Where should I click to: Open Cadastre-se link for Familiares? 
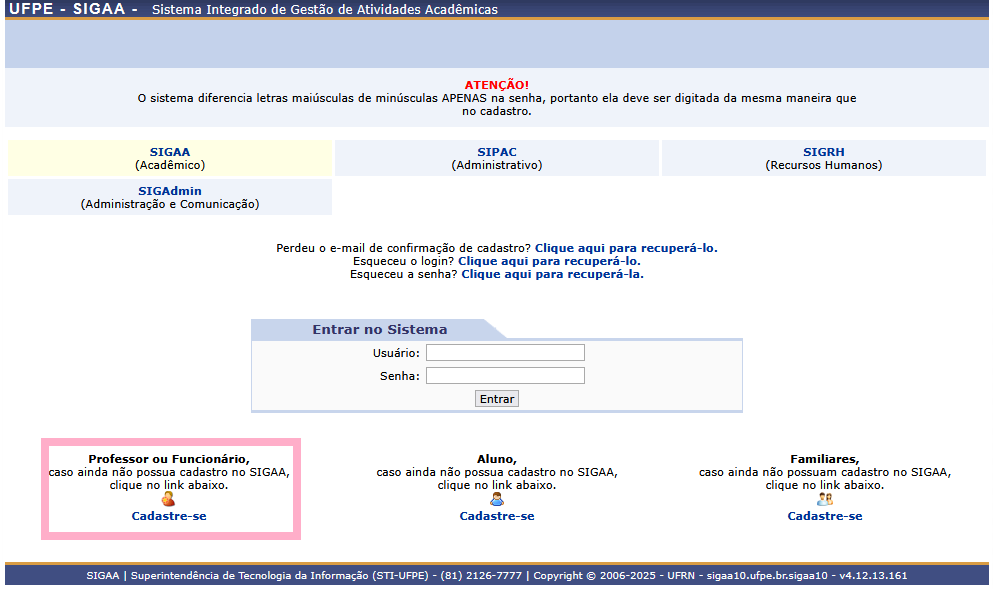825,516
